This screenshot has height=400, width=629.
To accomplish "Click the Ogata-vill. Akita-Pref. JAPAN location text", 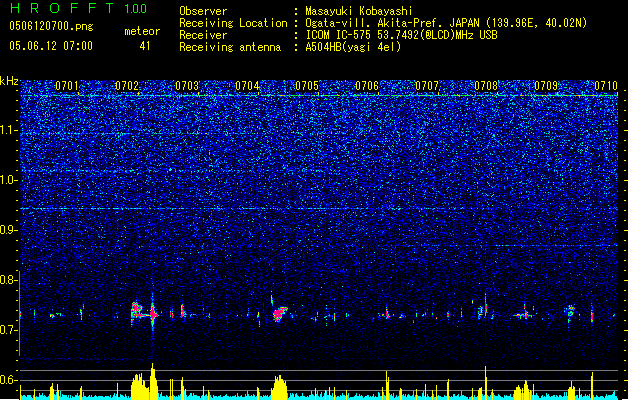I will coord(446,23).
